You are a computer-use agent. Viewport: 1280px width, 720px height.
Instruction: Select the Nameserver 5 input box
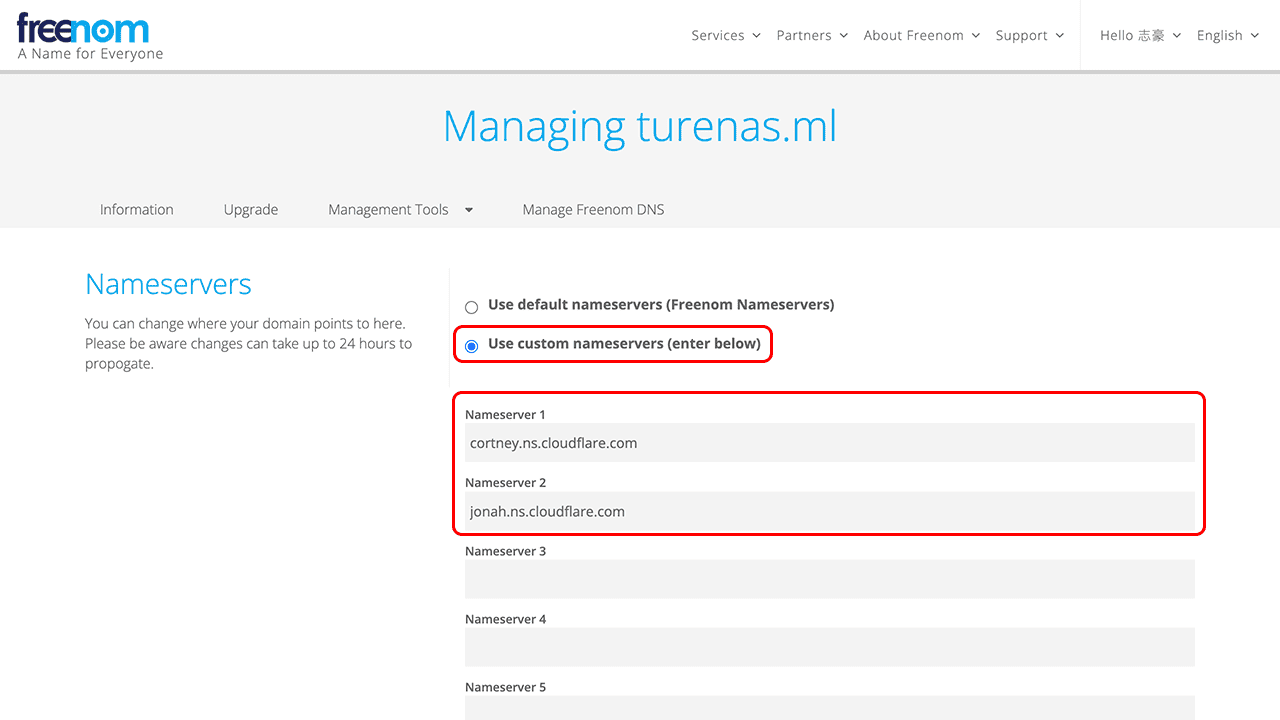829,708
